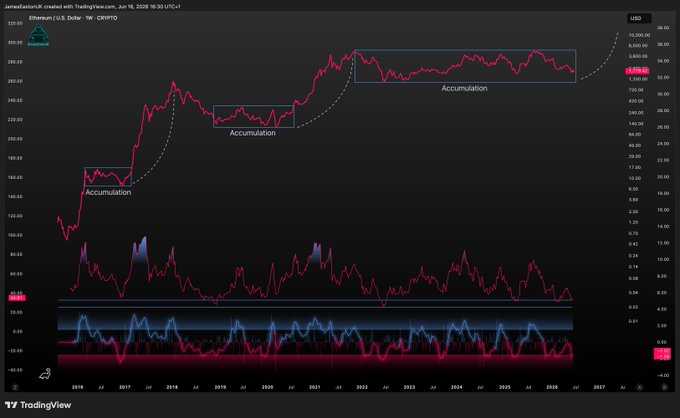Click the 2019 label on the time axis
Image resolution: width=680 pixels, height=418 pixels.
[x=220, y=387]
